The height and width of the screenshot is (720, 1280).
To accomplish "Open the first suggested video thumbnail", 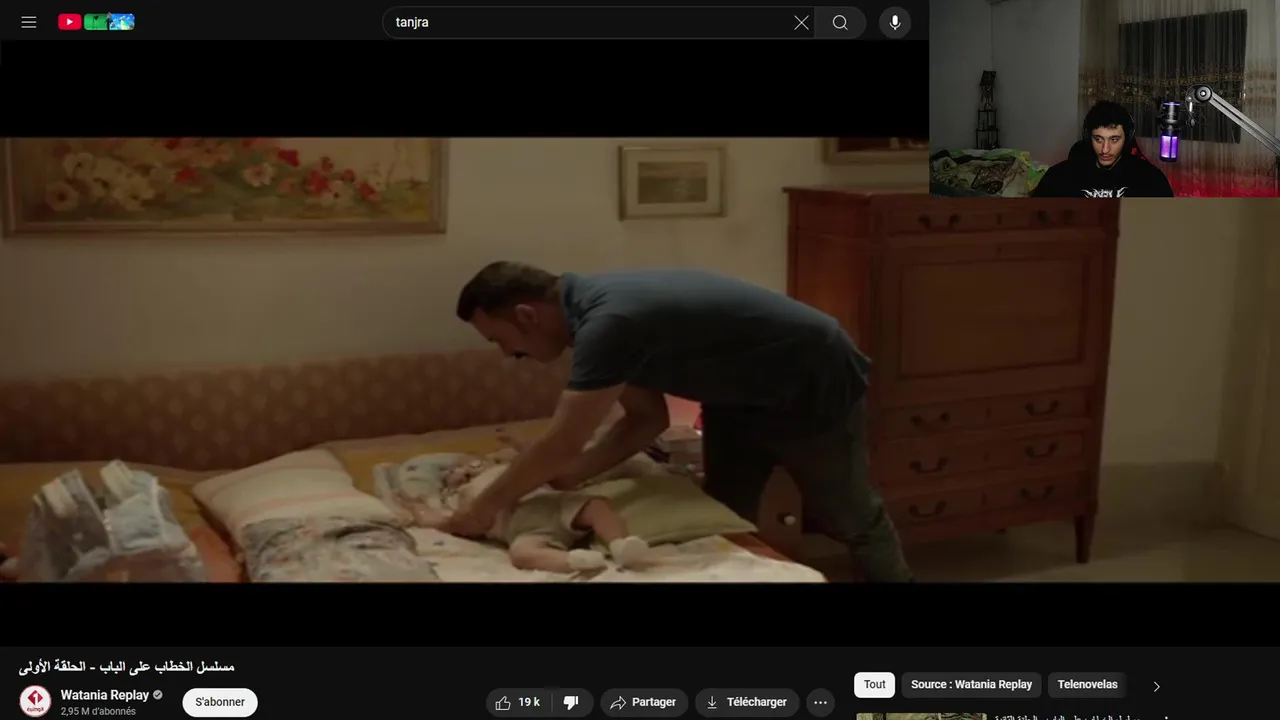I will 921,716.
